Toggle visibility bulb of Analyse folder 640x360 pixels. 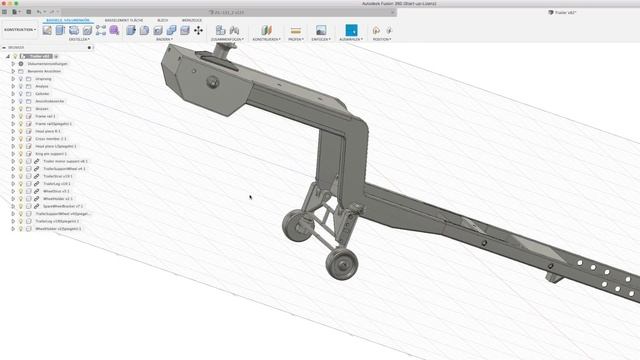[21, 86]
